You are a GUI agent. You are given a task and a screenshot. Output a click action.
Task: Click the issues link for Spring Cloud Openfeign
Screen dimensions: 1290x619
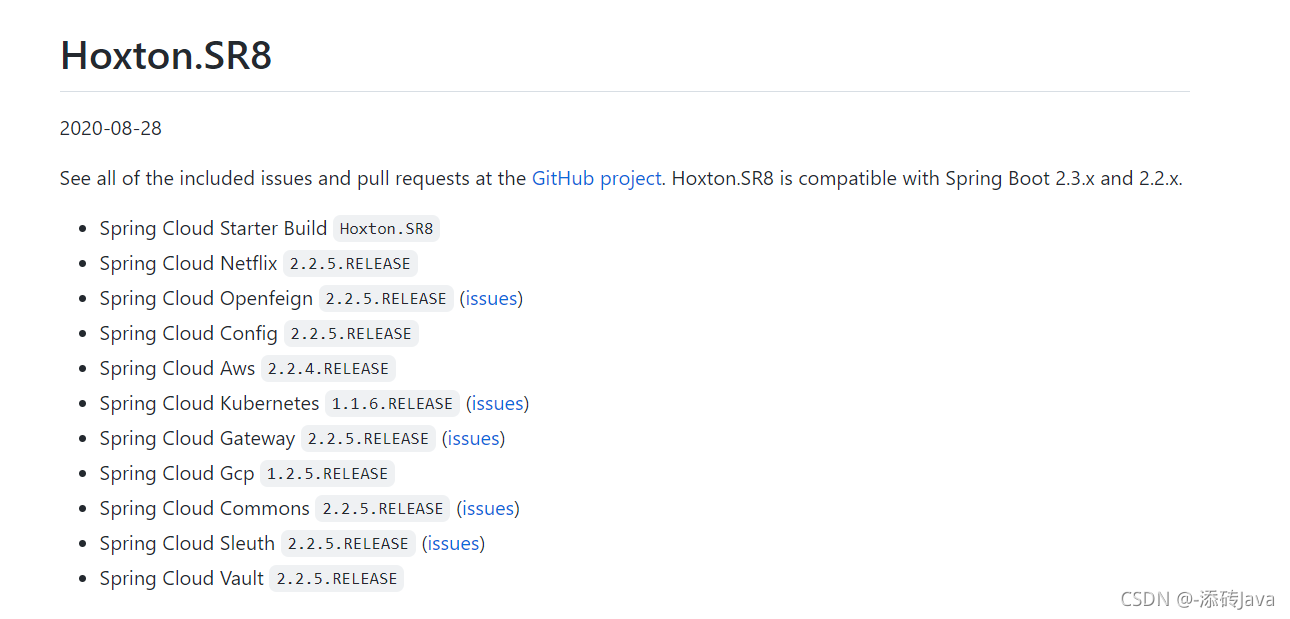pos(490,298)
